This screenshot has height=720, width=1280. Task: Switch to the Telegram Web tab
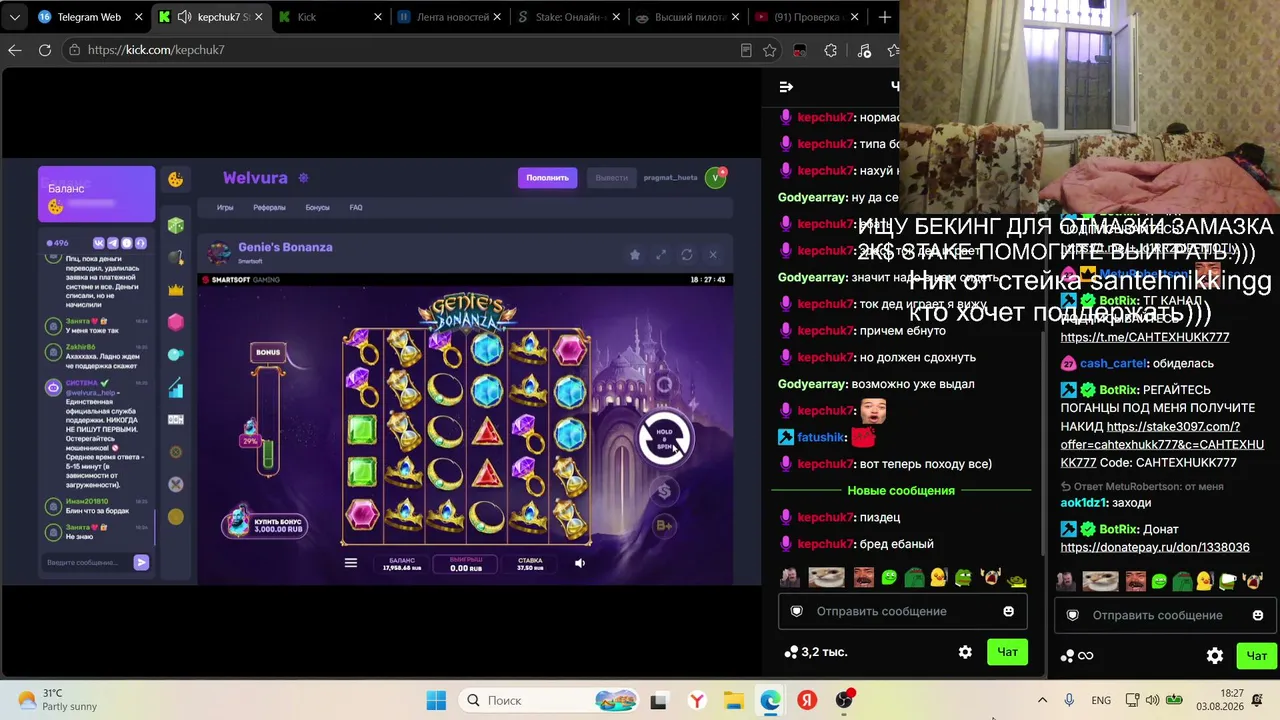(x=88, y=17)
